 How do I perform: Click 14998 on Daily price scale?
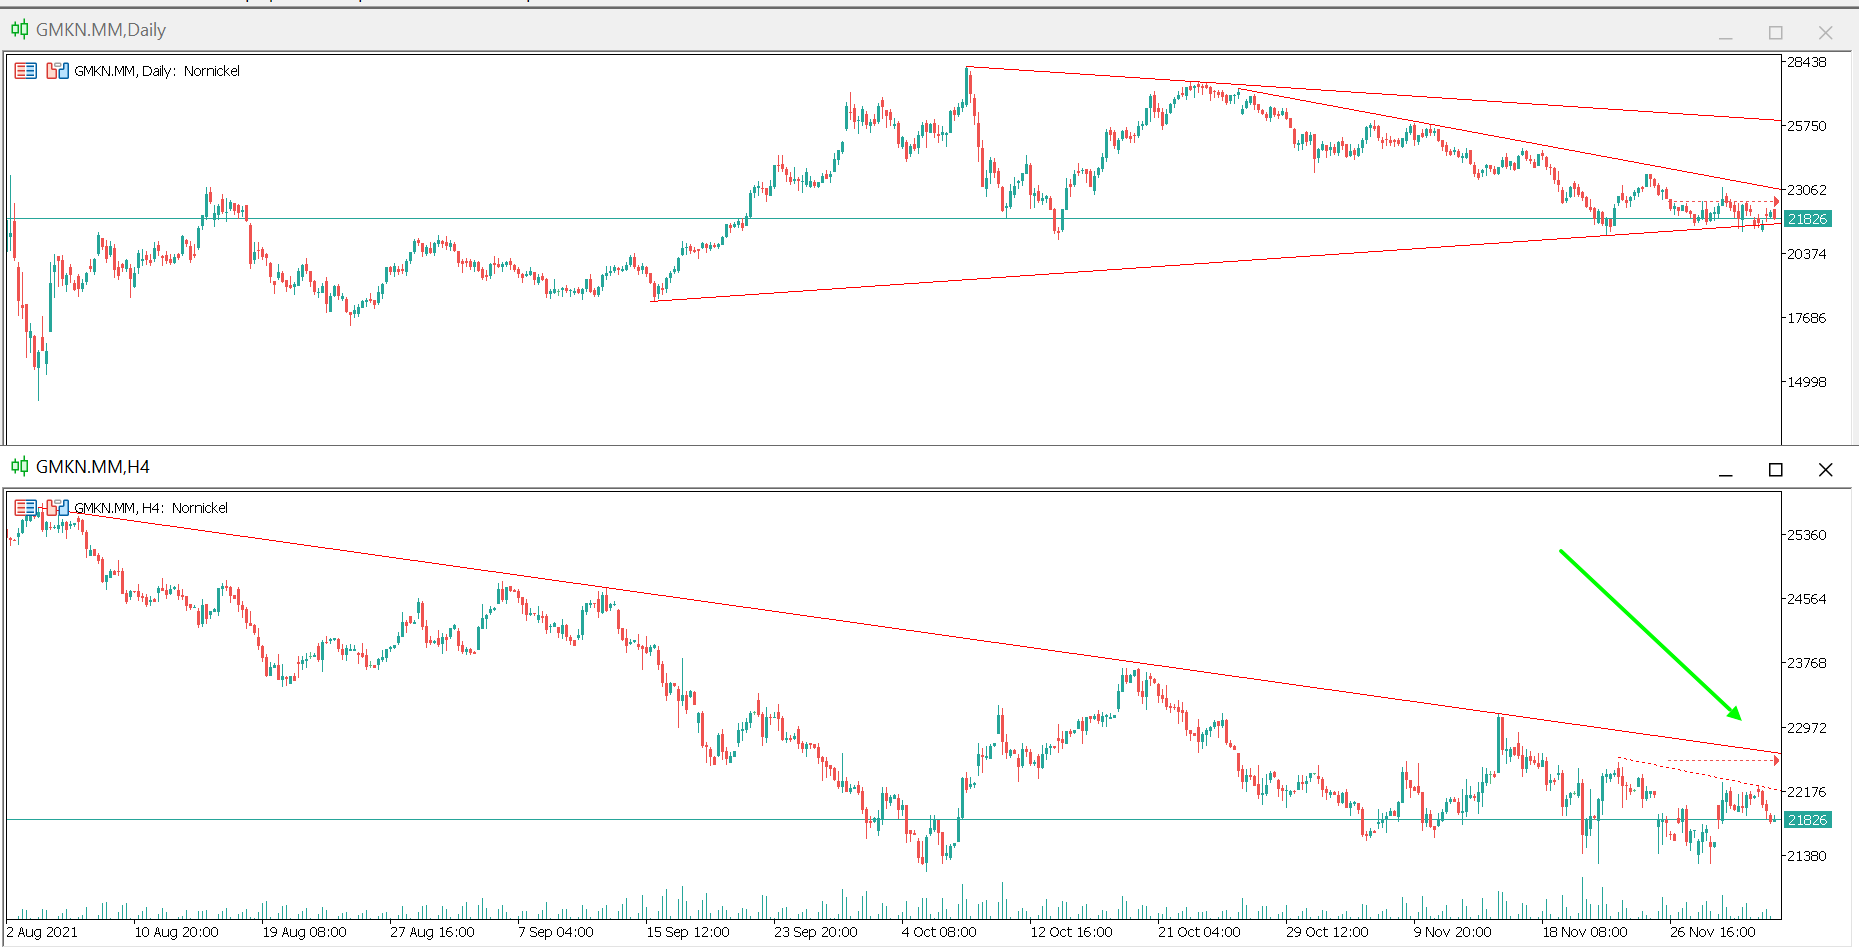1807,382
